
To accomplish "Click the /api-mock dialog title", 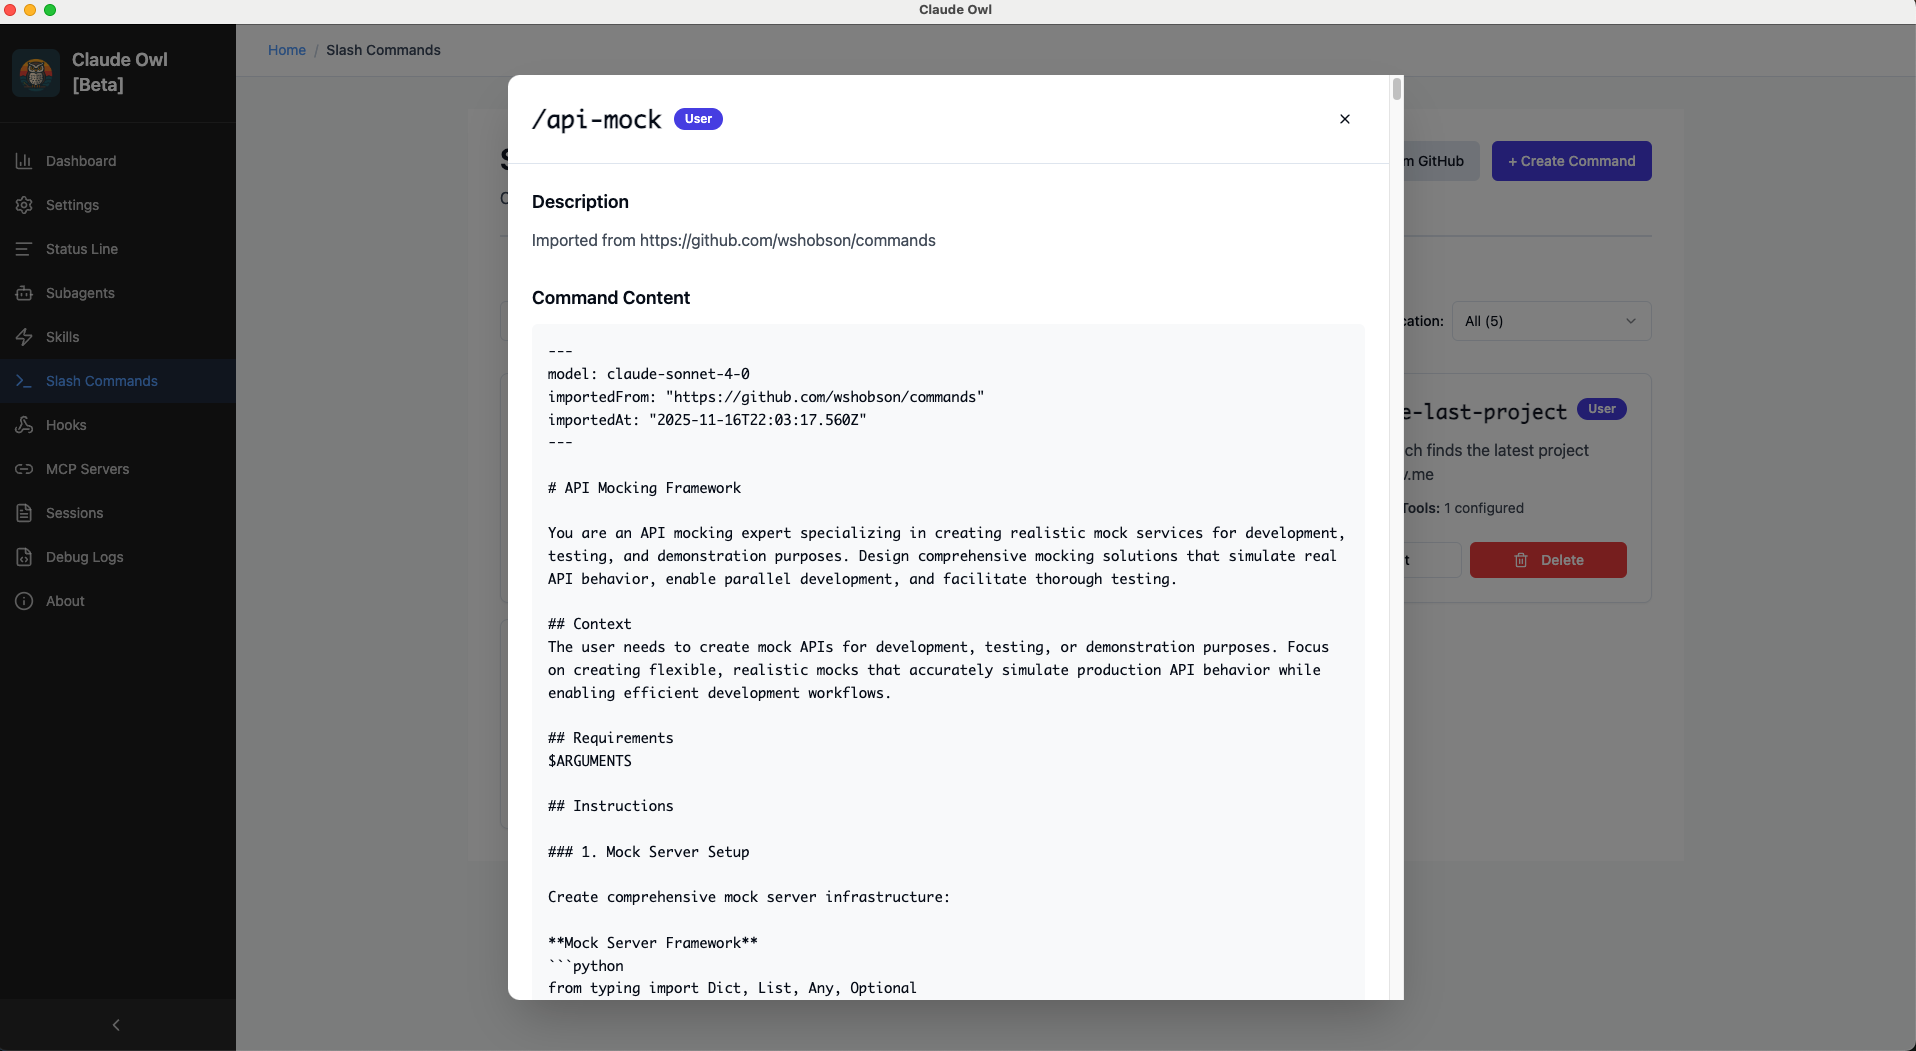I will pyautogui.click(x=596, y=120).
